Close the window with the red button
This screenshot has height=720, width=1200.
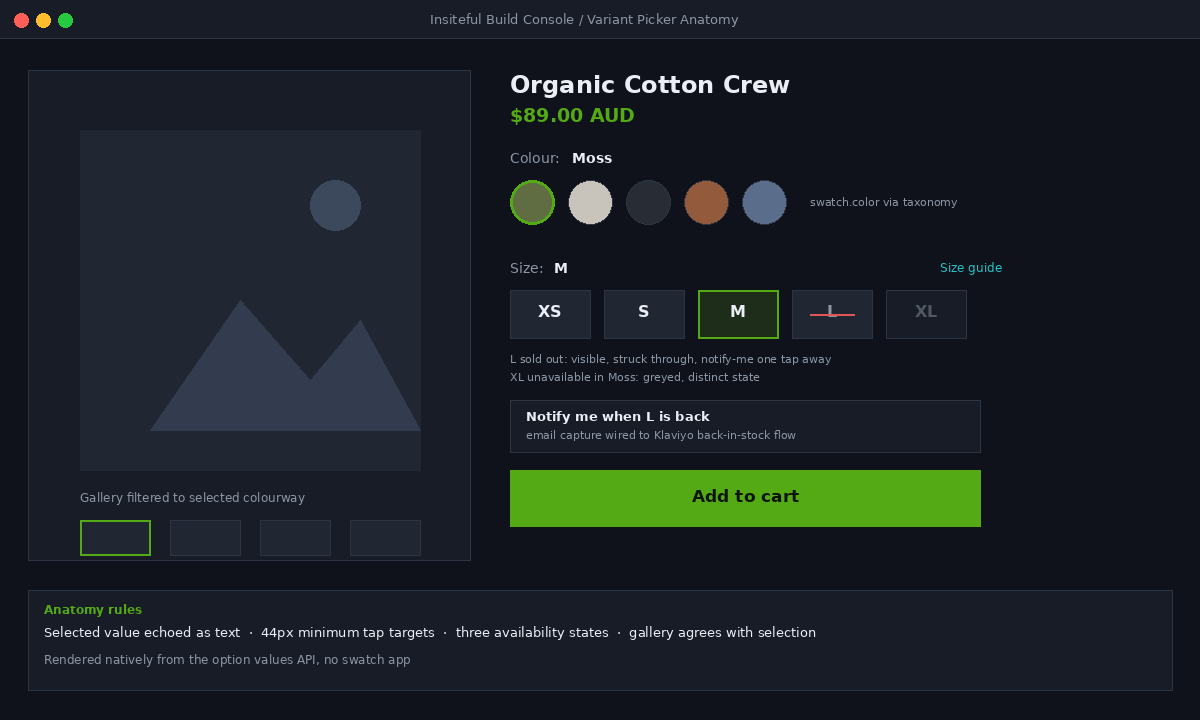[21, 20]
